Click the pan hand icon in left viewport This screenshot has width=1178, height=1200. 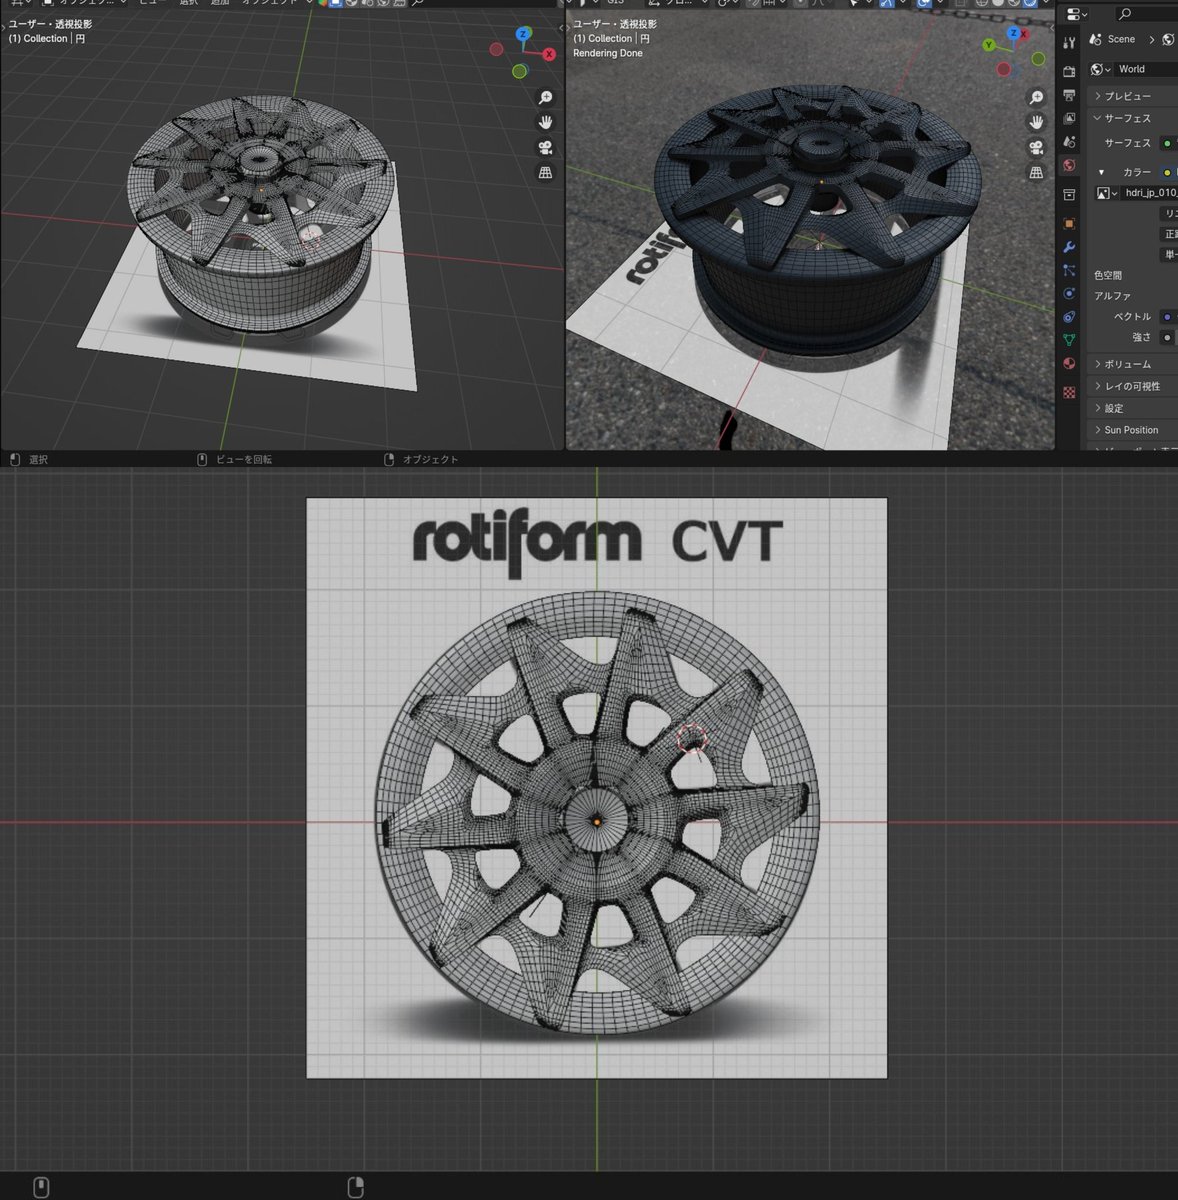point(545,122)
